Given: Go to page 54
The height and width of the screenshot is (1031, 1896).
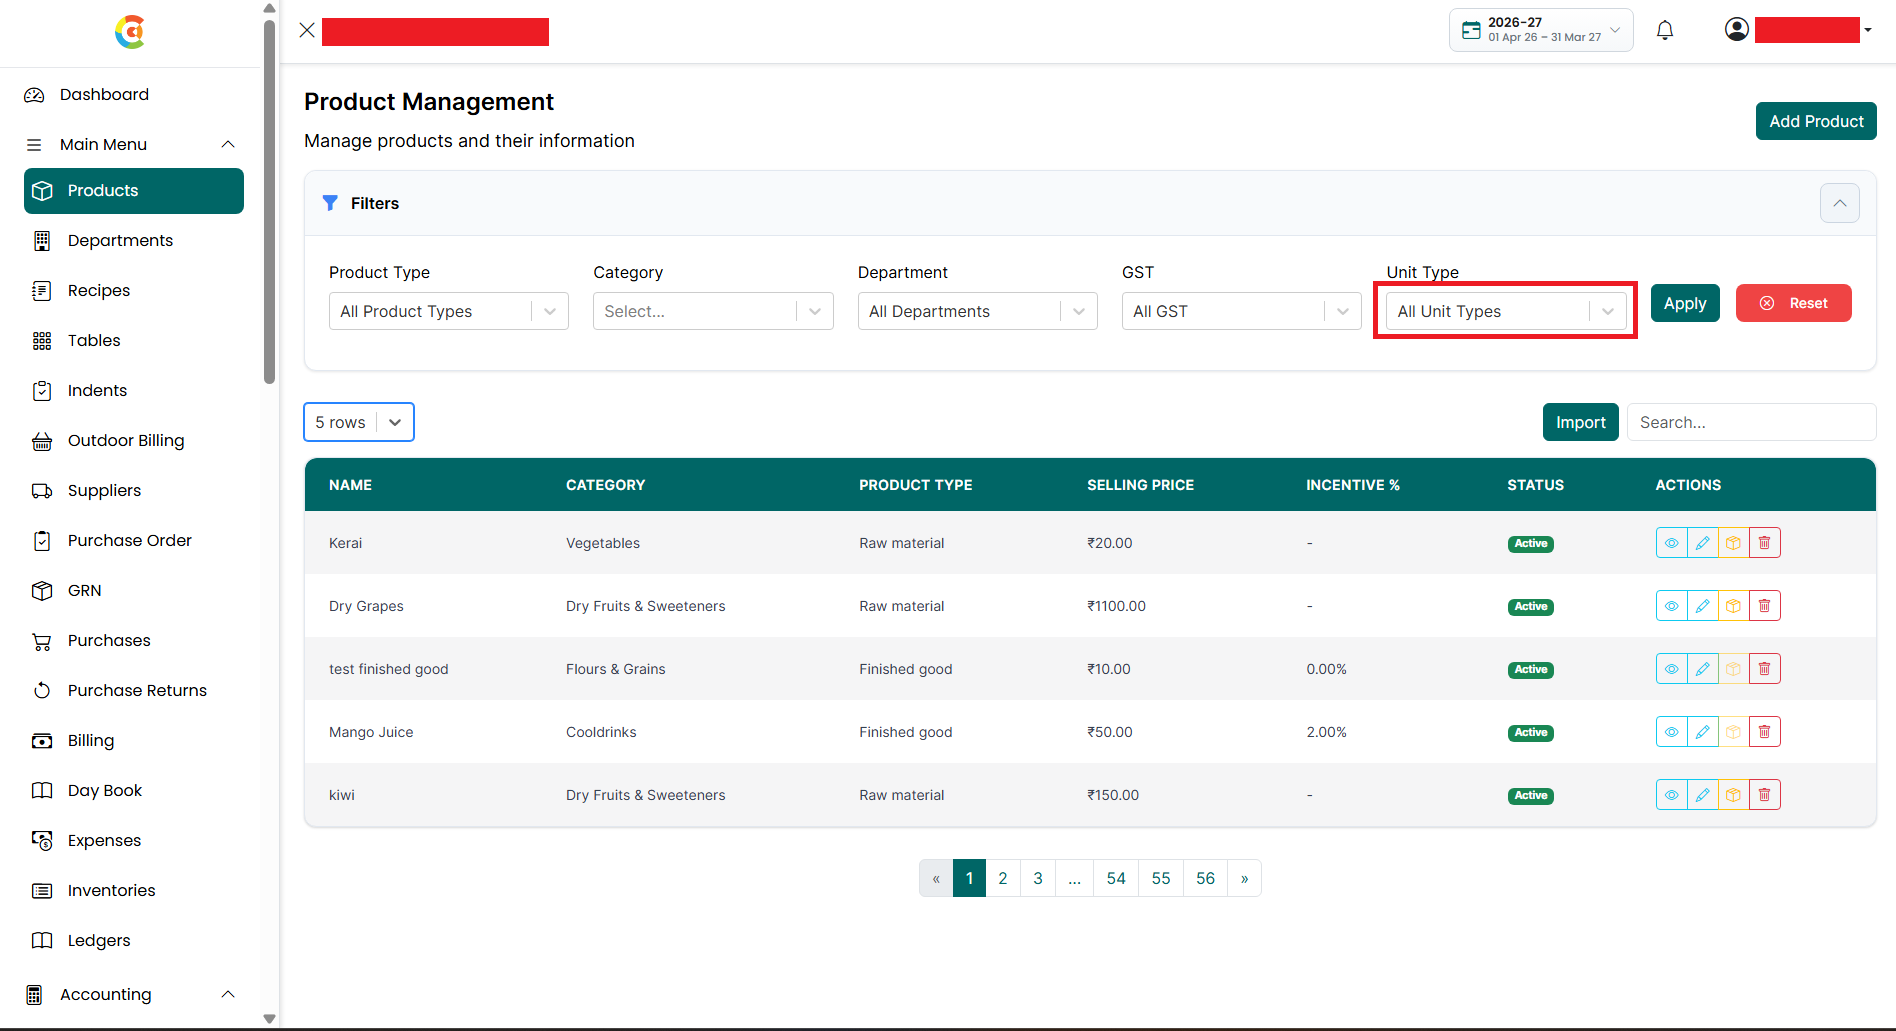Looking at the screenshot, I should tap(1116, 878).
